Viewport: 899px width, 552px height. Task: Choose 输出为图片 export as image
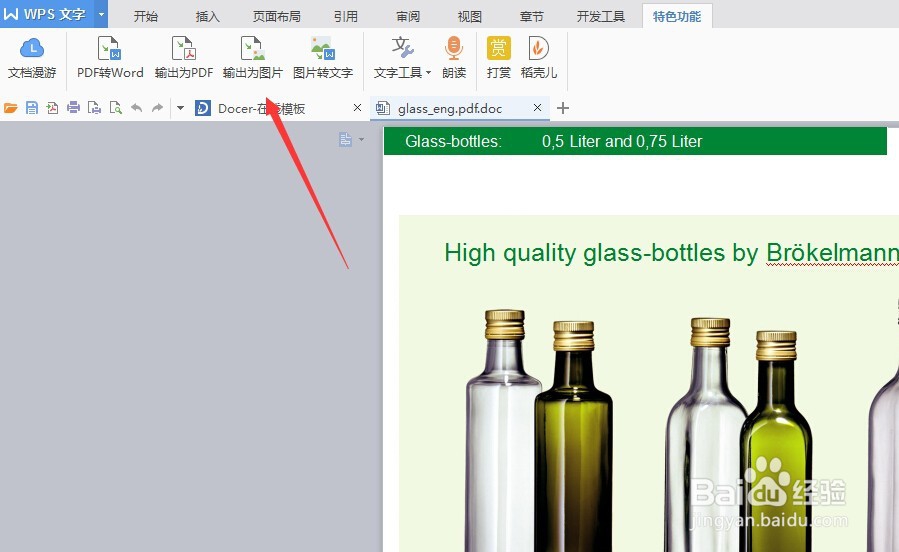(252, 57)
